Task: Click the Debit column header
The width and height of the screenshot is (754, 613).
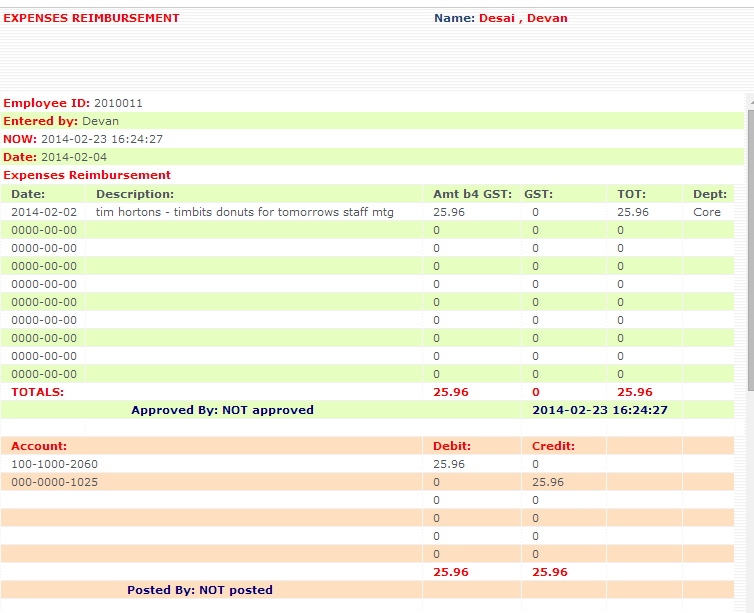Action: click(x=452, y=446)
